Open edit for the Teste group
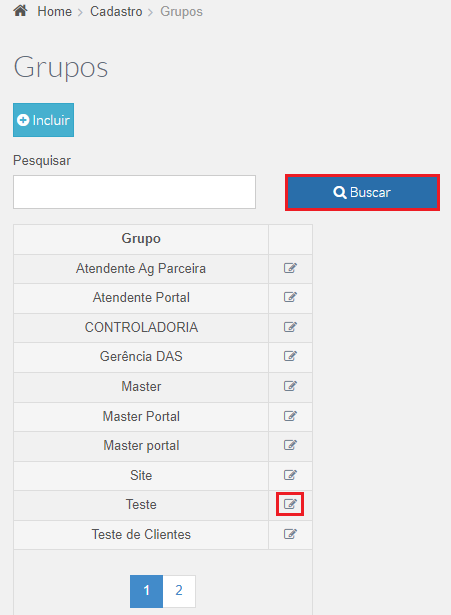This screenshot has height=615, width=451. [290, 504]
